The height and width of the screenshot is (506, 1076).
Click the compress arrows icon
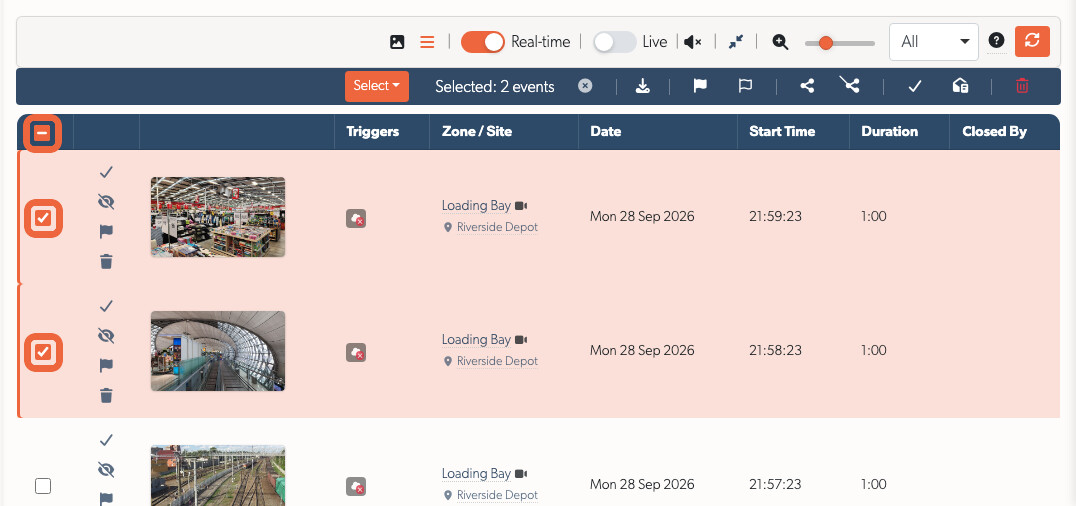pos(736,42)
